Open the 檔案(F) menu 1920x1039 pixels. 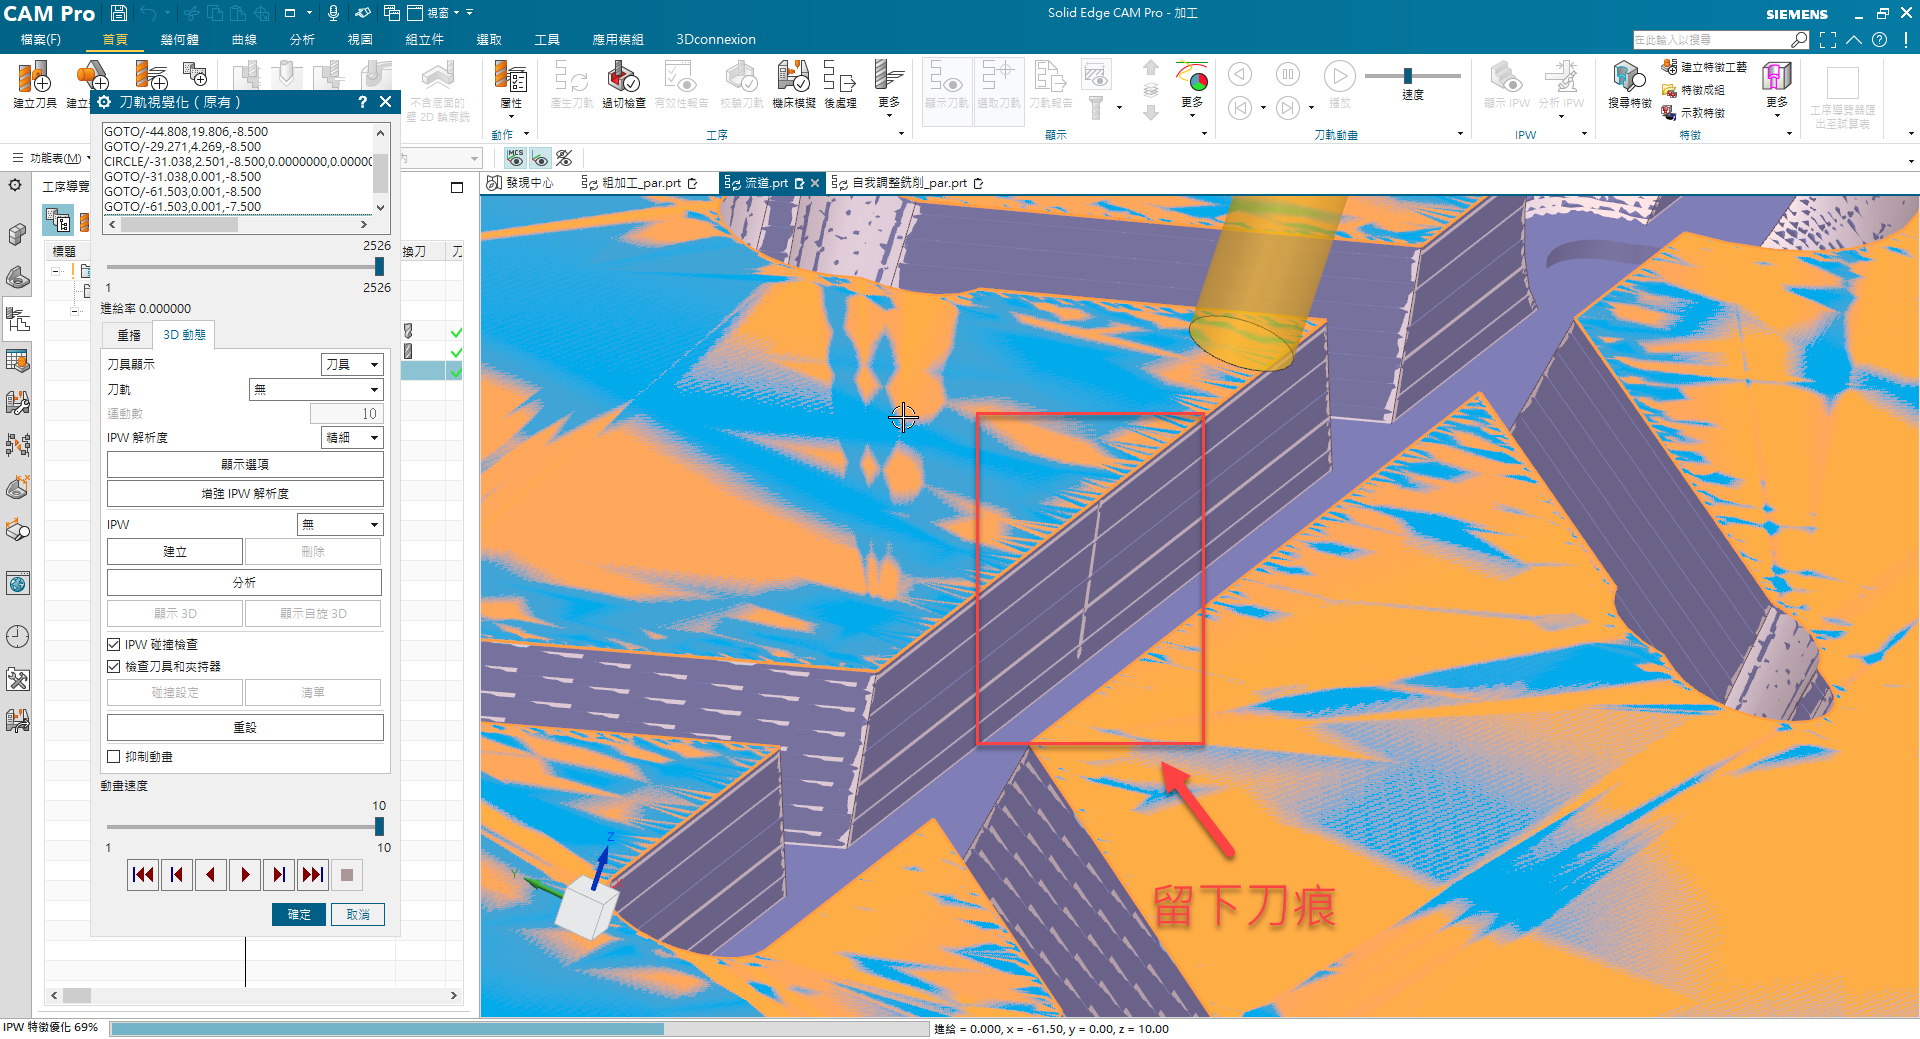click(x=40, y=40)
